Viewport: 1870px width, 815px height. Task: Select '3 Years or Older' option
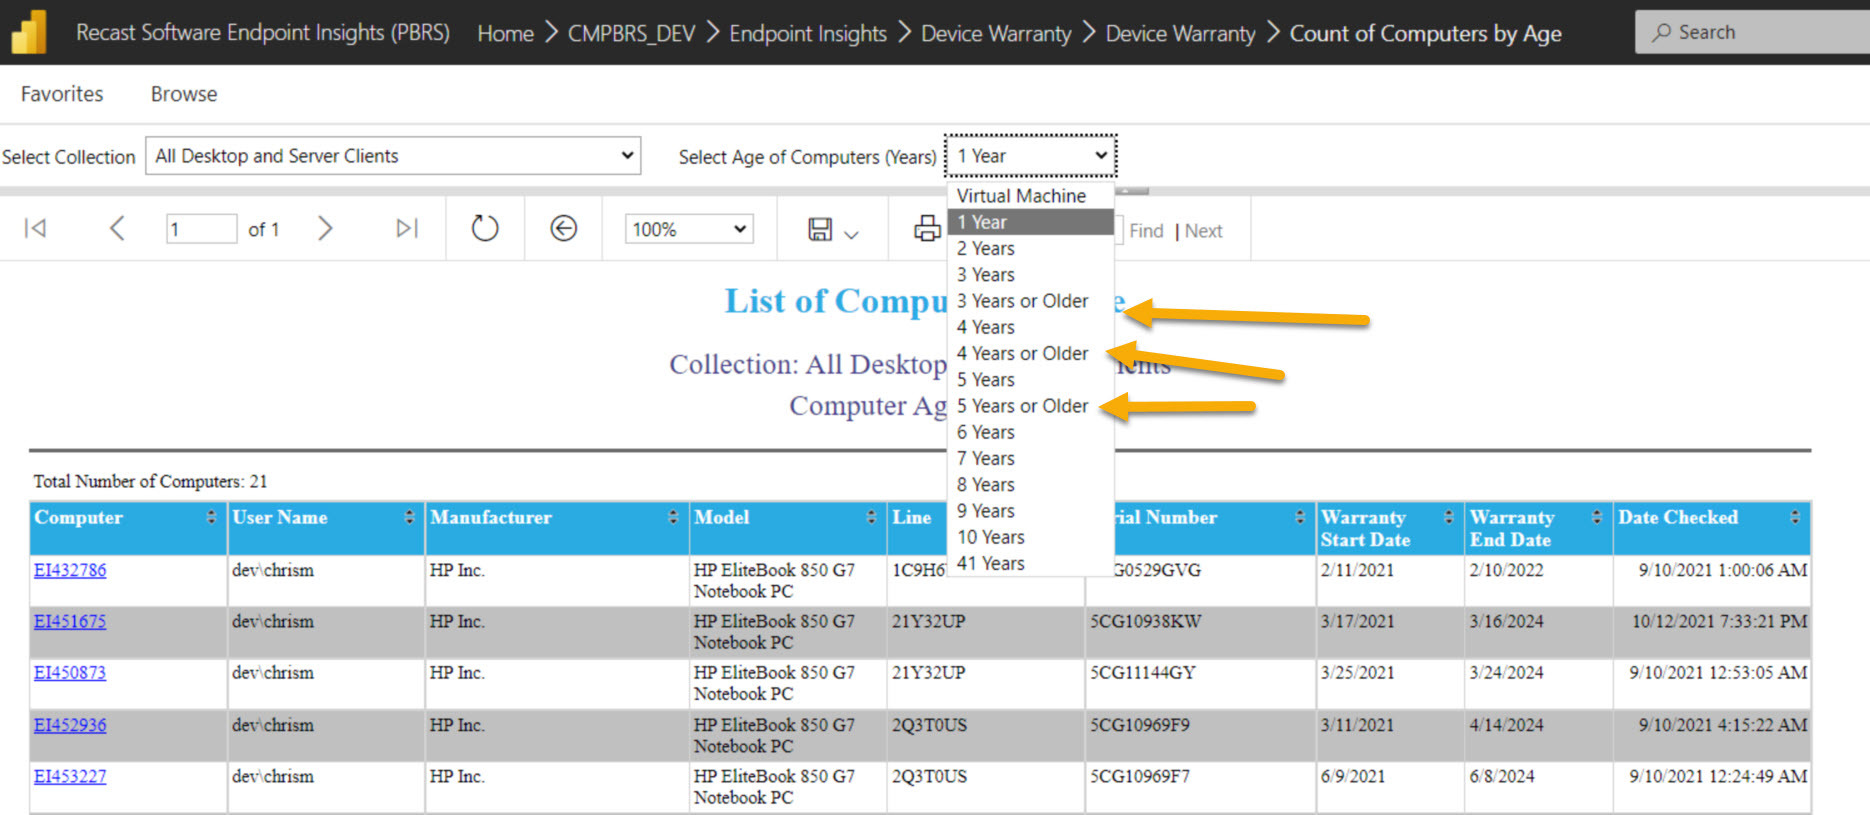1022,301
